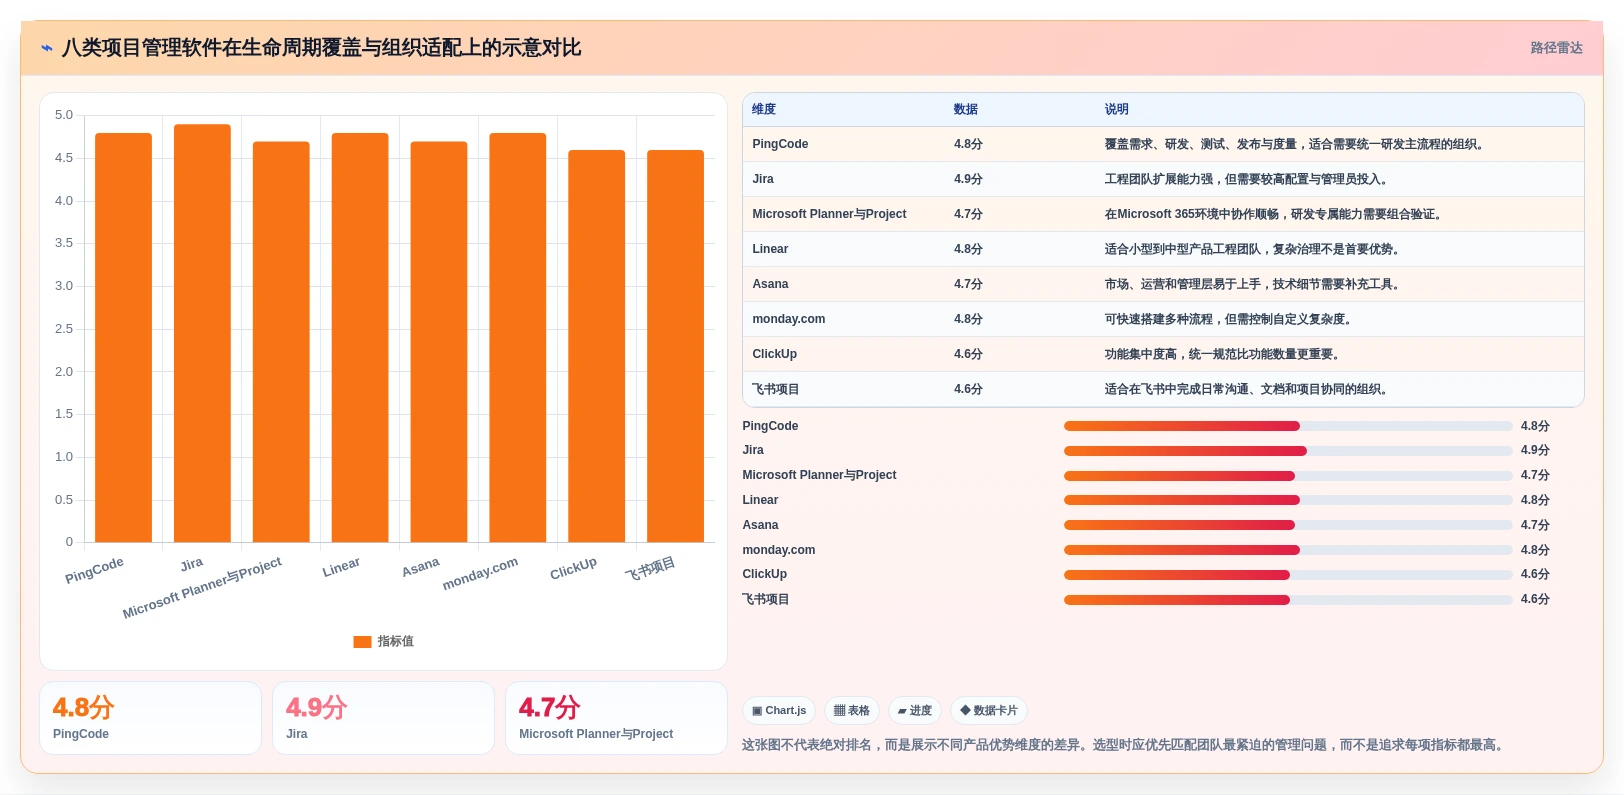Click the Microsoft Planner与Project progress bar

point(1288,476)
